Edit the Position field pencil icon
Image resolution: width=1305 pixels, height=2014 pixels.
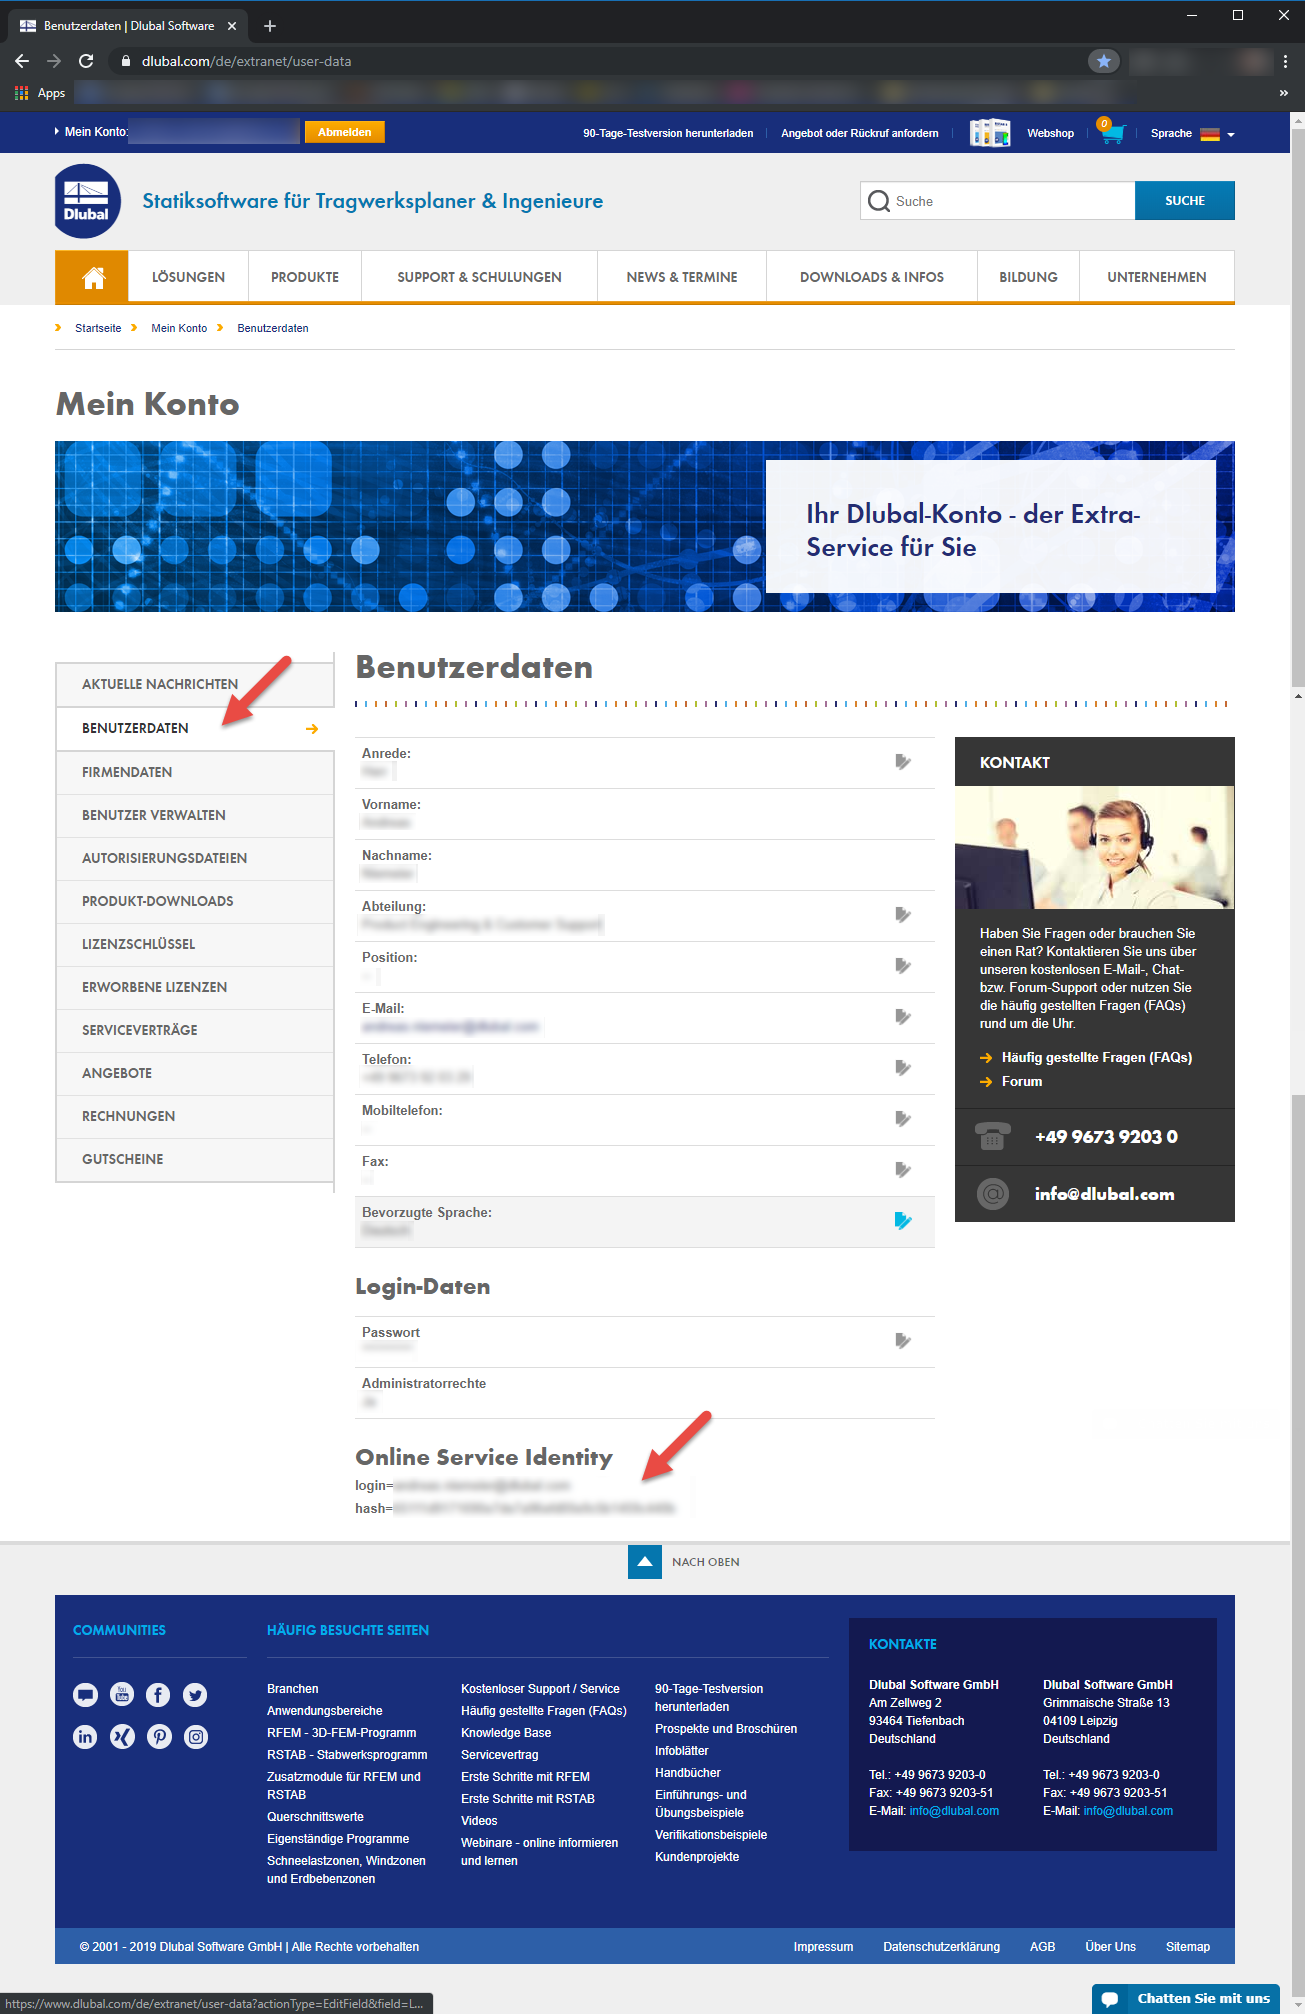click(903, 966)
